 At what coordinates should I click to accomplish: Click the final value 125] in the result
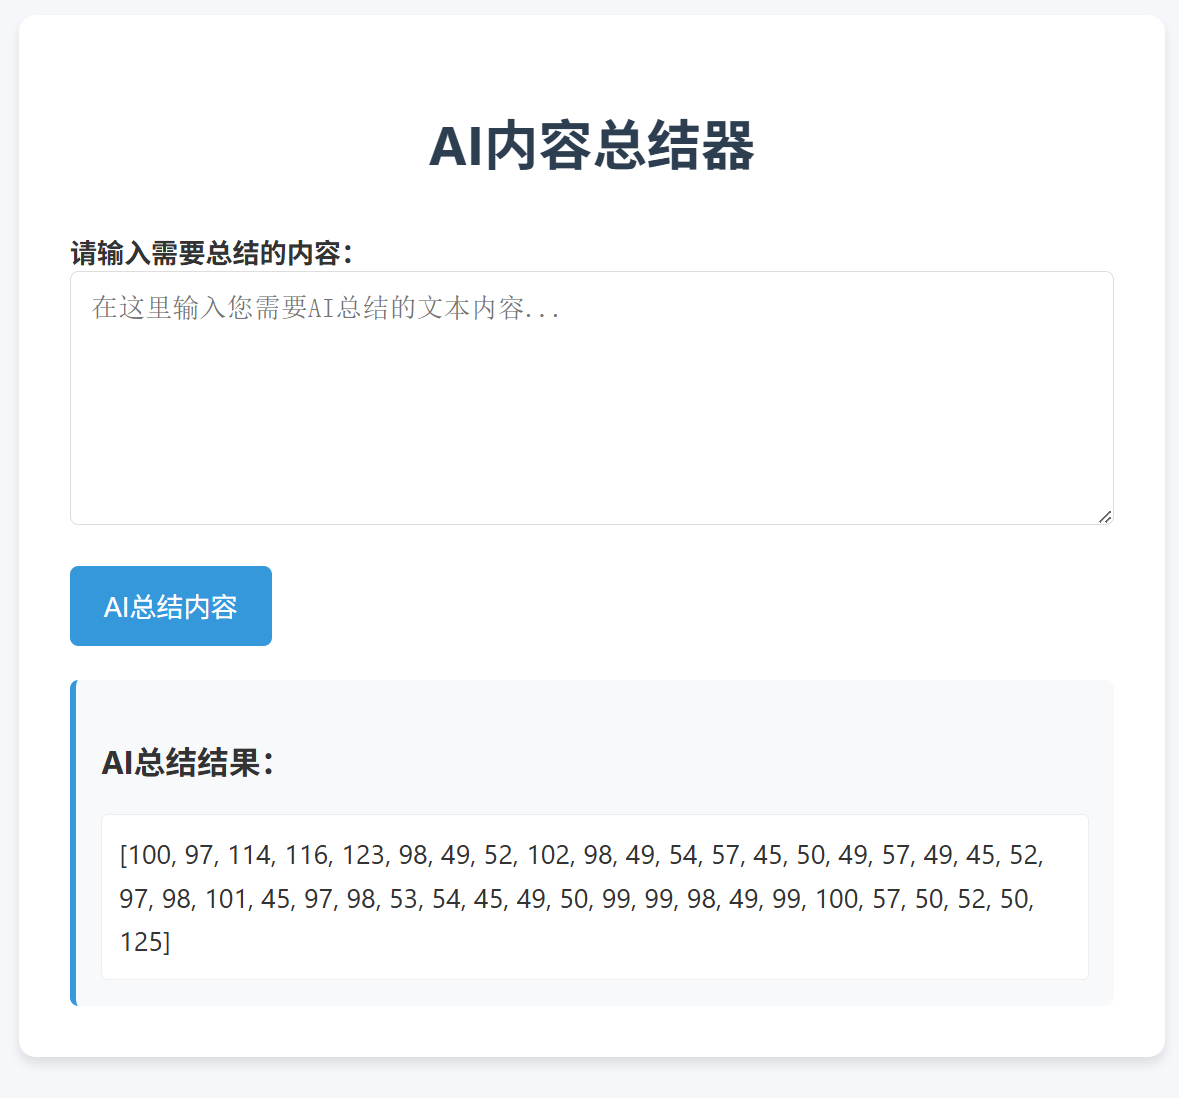point(145,942)
